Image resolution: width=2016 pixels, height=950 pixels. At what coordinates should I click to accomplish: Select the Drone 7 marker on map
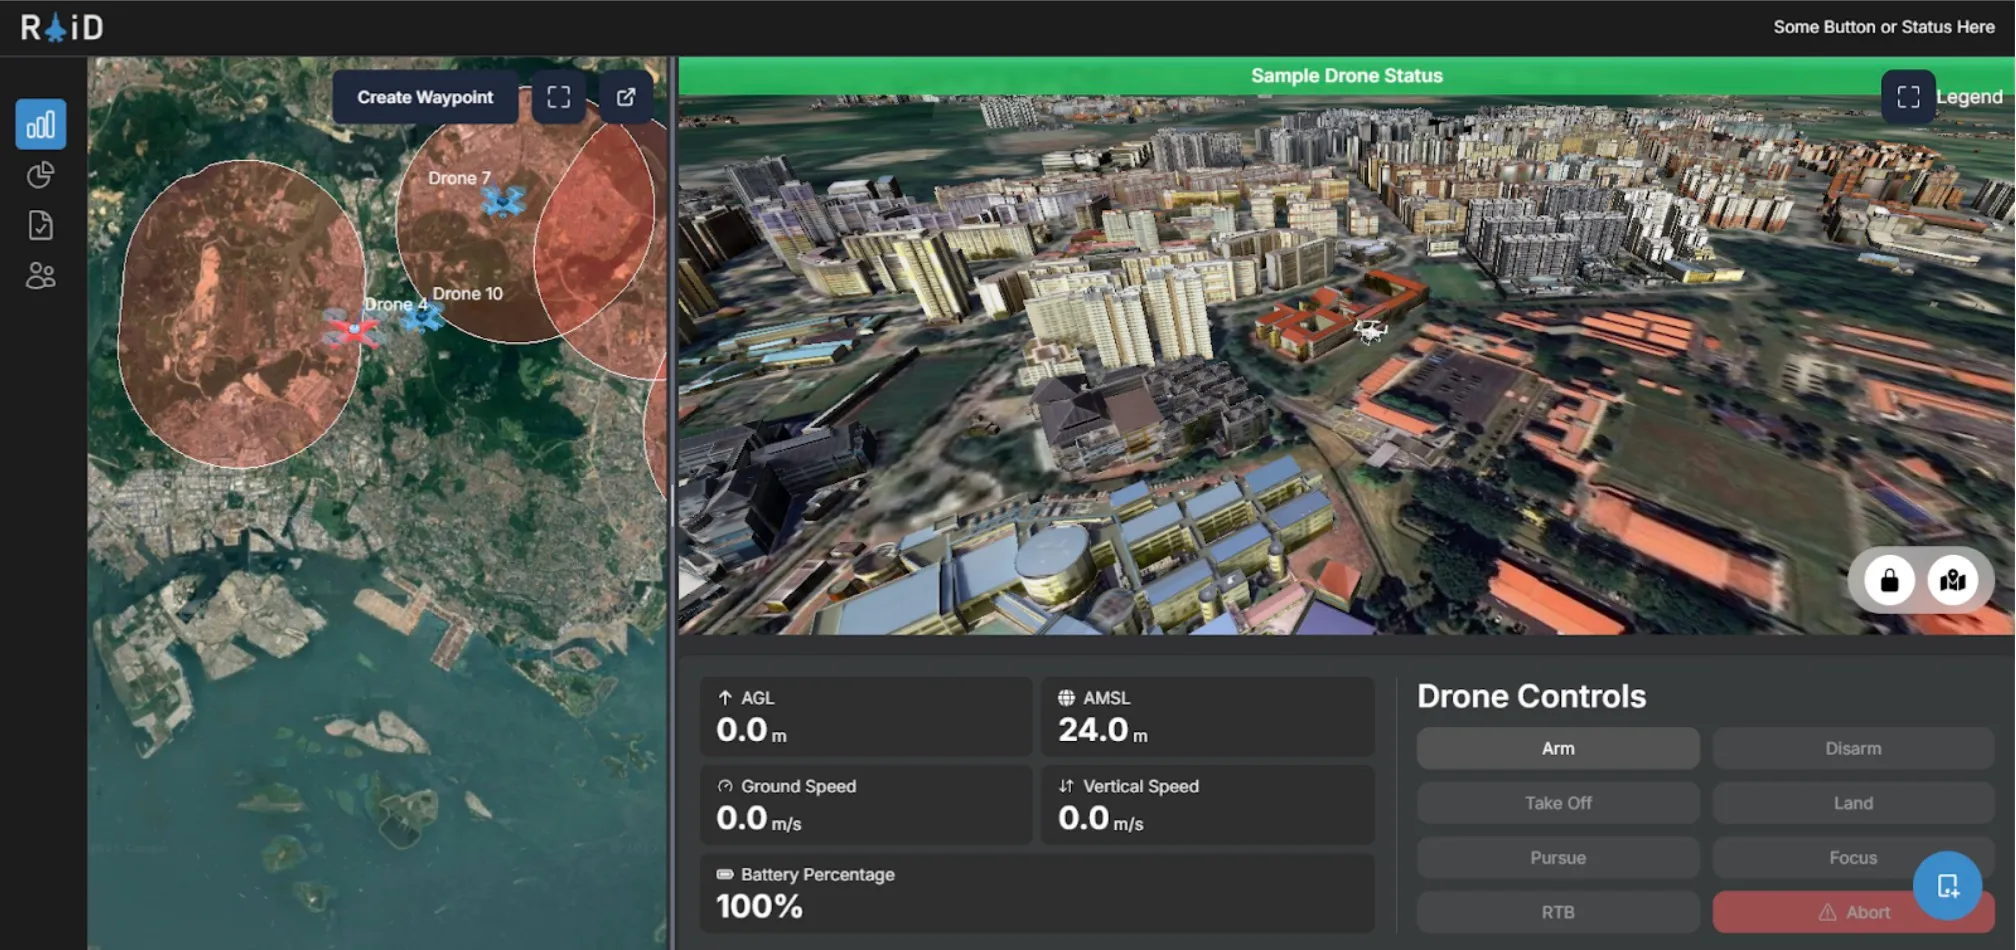click(x=502, y=202)
